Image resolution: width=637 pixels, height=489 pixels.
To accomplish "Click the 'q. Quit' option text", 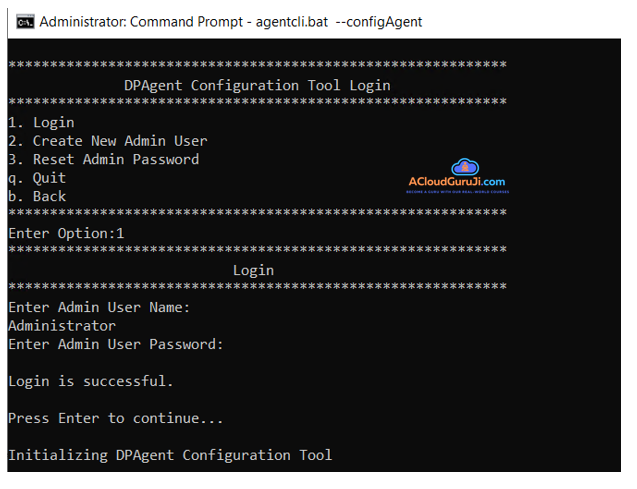I will click(x=37, y=178).
